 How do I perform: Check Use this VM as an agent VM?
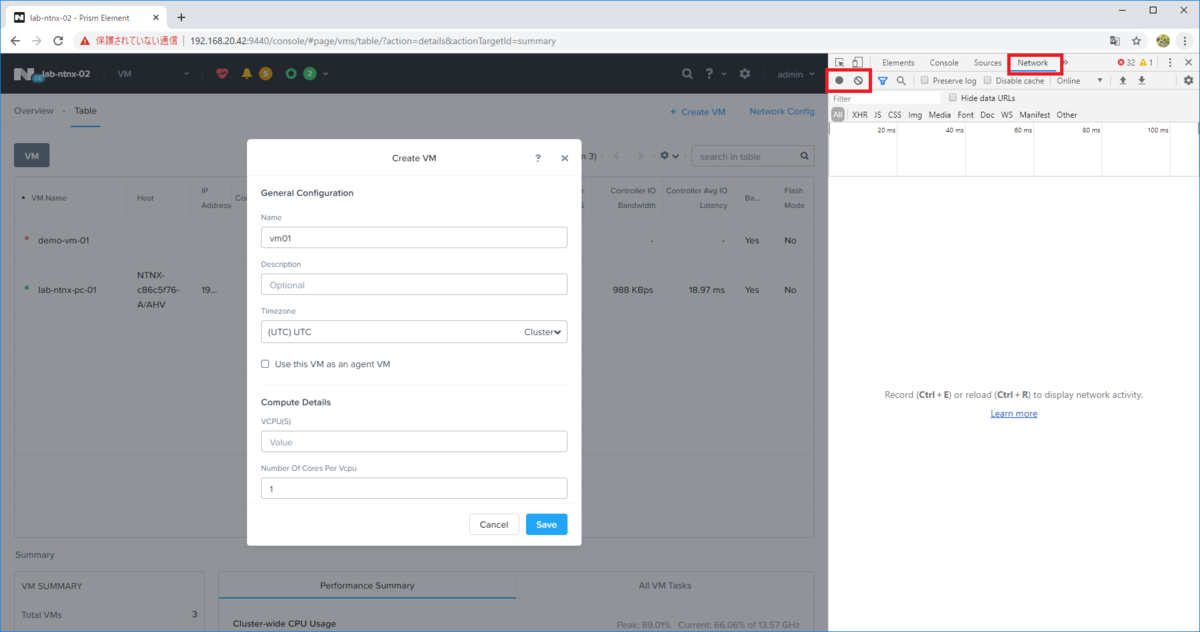pos(265,364)
